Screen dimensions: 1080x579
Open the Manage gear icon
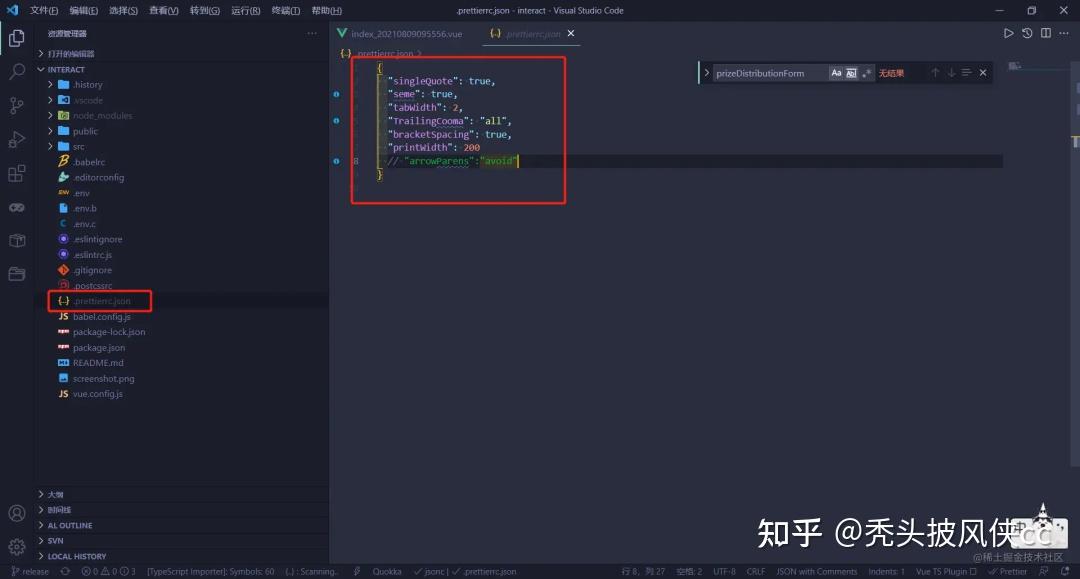click(17, 547)
